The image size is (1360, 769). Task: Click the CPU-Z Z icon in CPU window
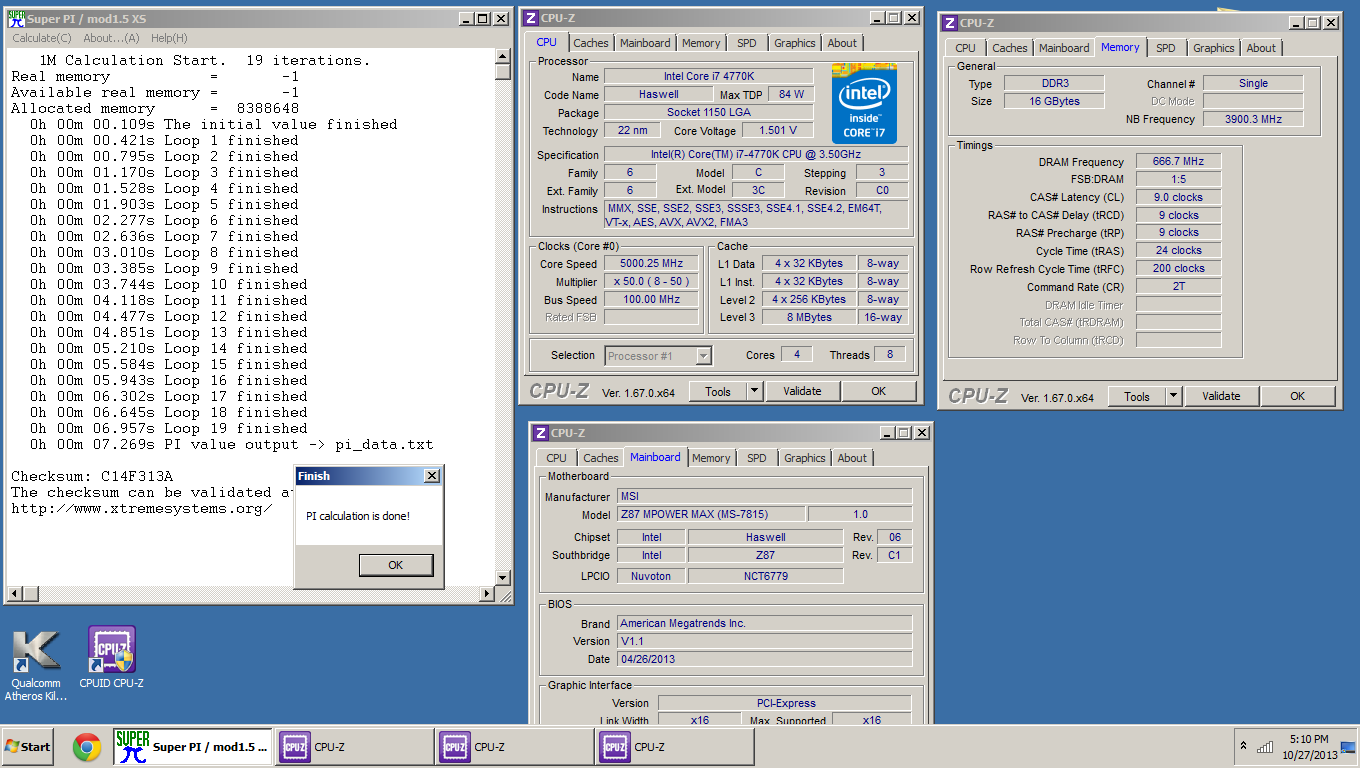click(530, 18)
